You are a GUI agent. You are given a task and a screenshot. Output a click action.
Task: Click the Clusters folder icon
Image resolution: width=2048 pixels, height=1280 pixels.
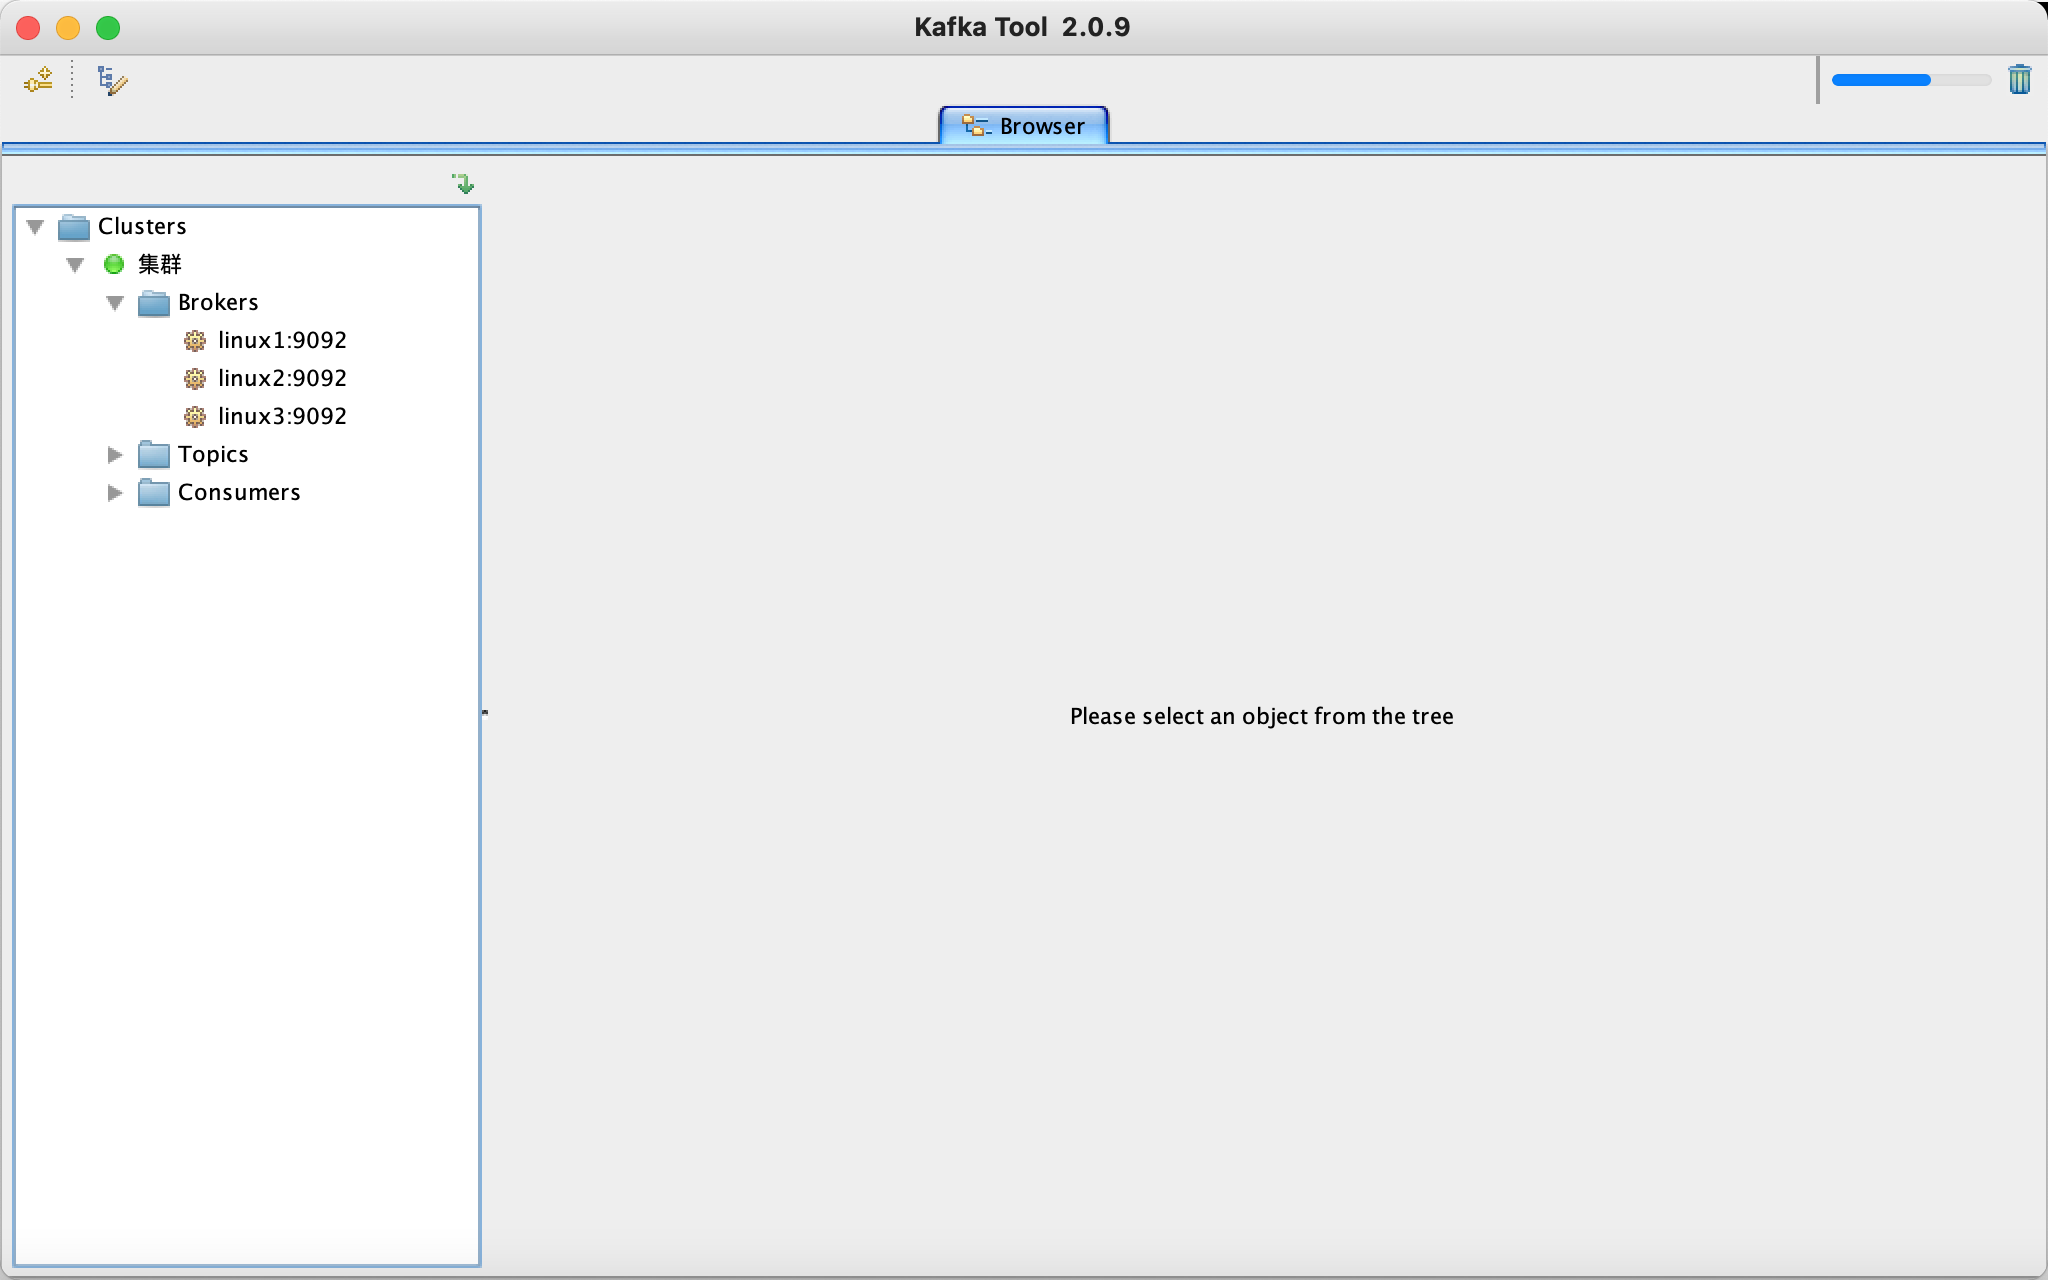point(74,227)
